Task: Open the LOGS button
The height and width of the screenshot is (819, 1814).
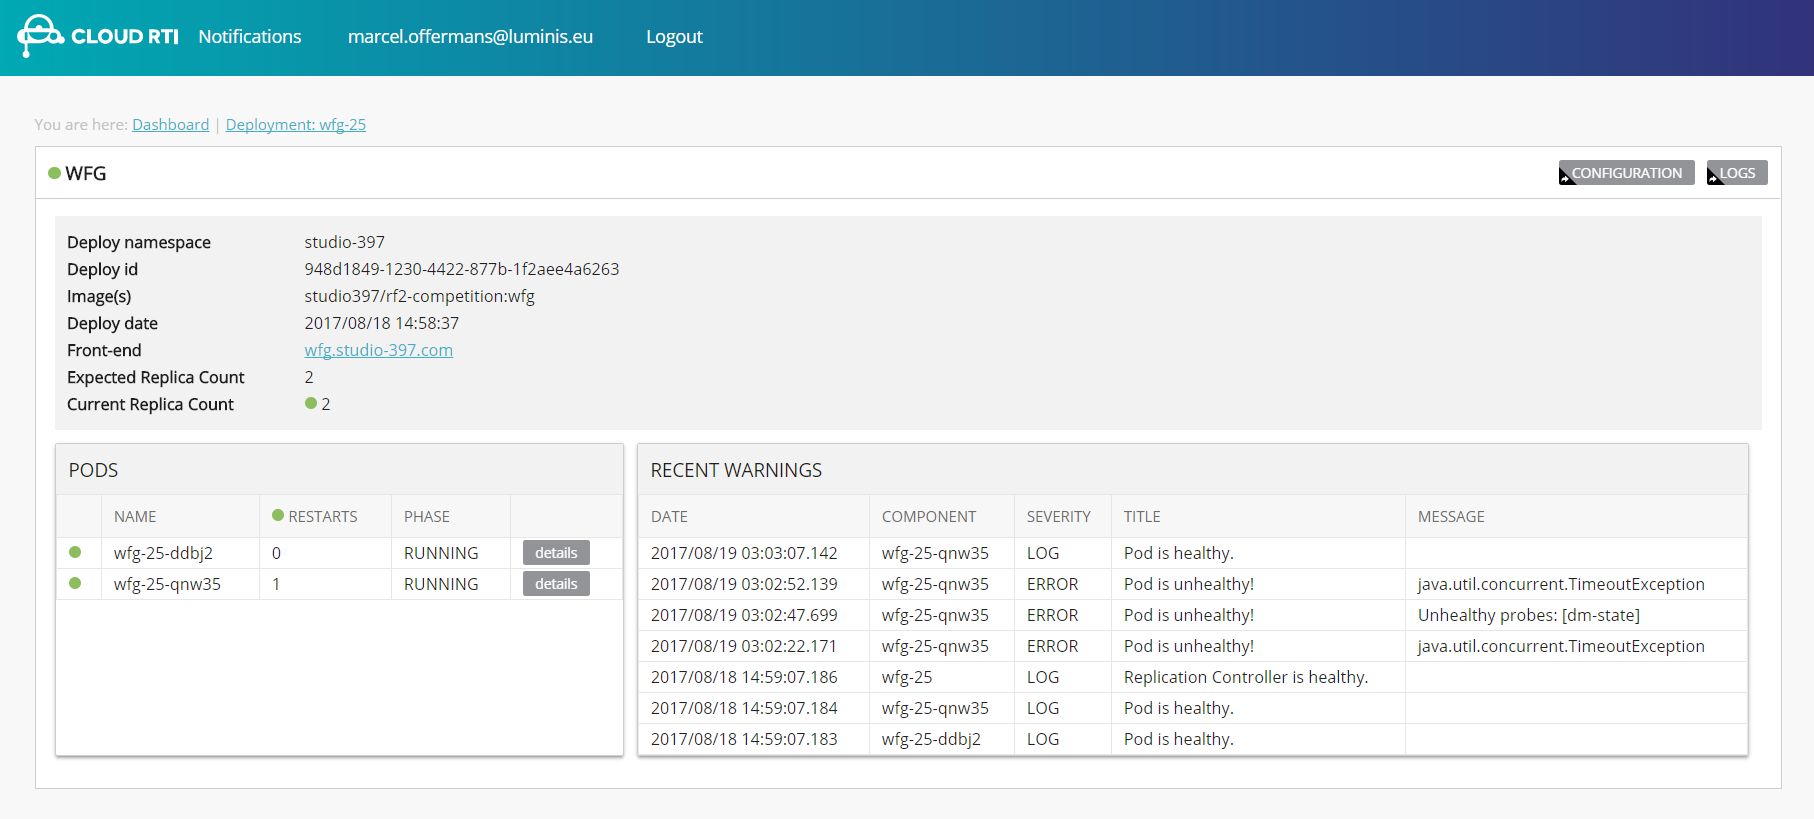Action: pos(1737,173)
